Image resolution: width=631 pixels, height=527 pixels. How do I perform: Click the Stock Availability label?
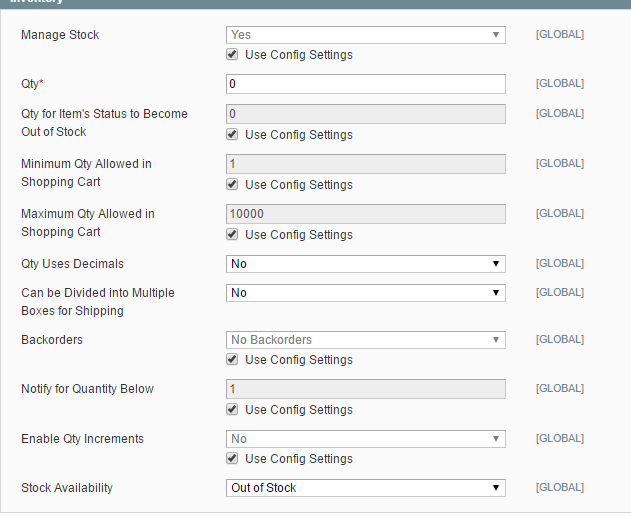(x=67, y=488)
